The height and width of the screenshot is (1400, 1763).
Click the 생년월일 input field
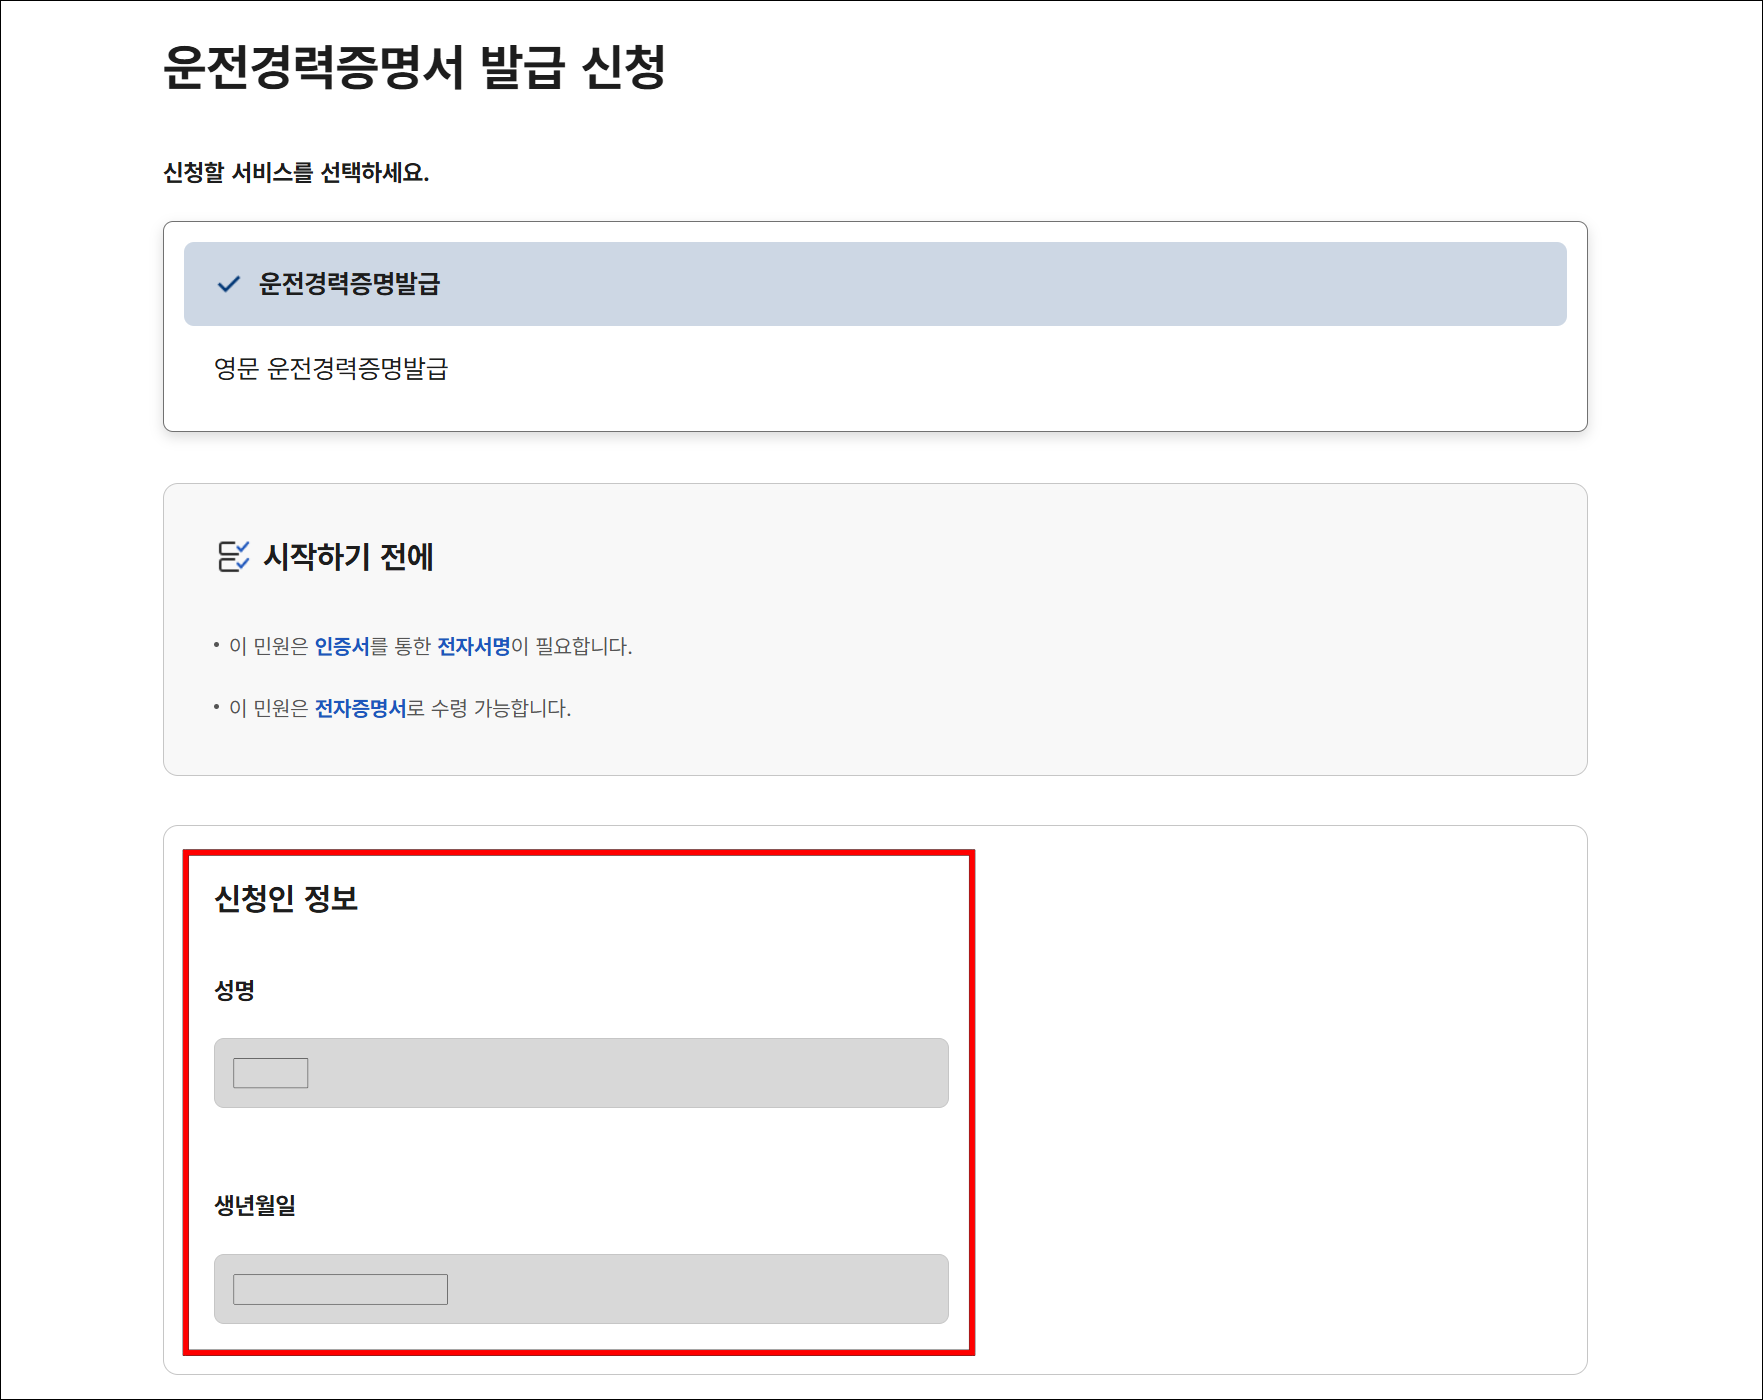tap(578, 1290)
